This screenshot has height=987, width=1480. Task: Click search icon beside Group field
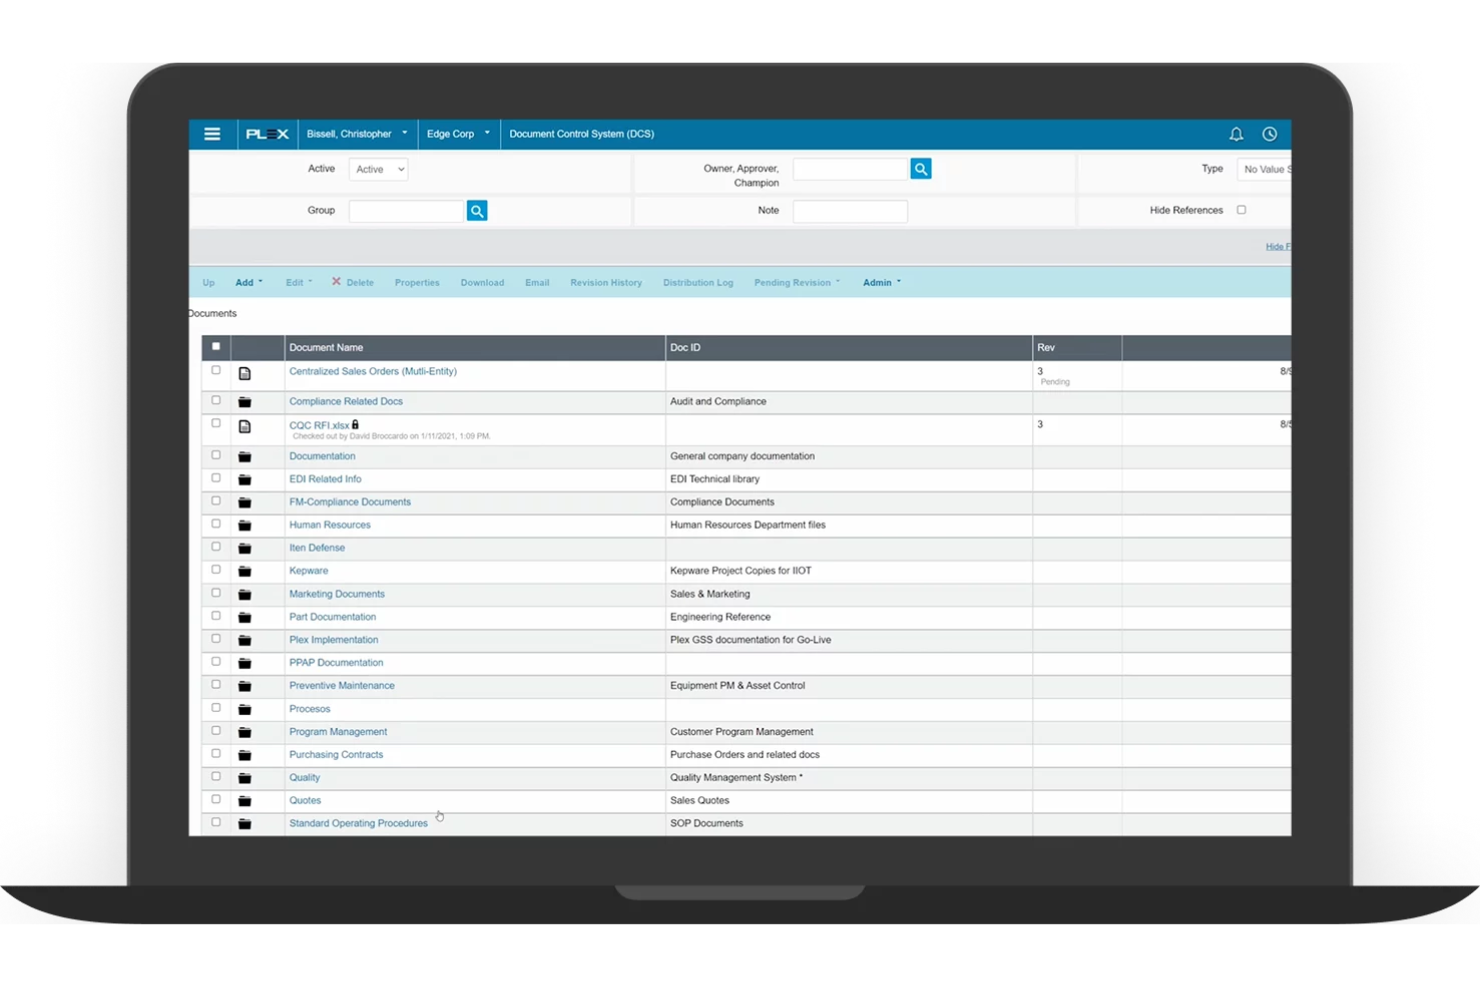tap(477, 211)
